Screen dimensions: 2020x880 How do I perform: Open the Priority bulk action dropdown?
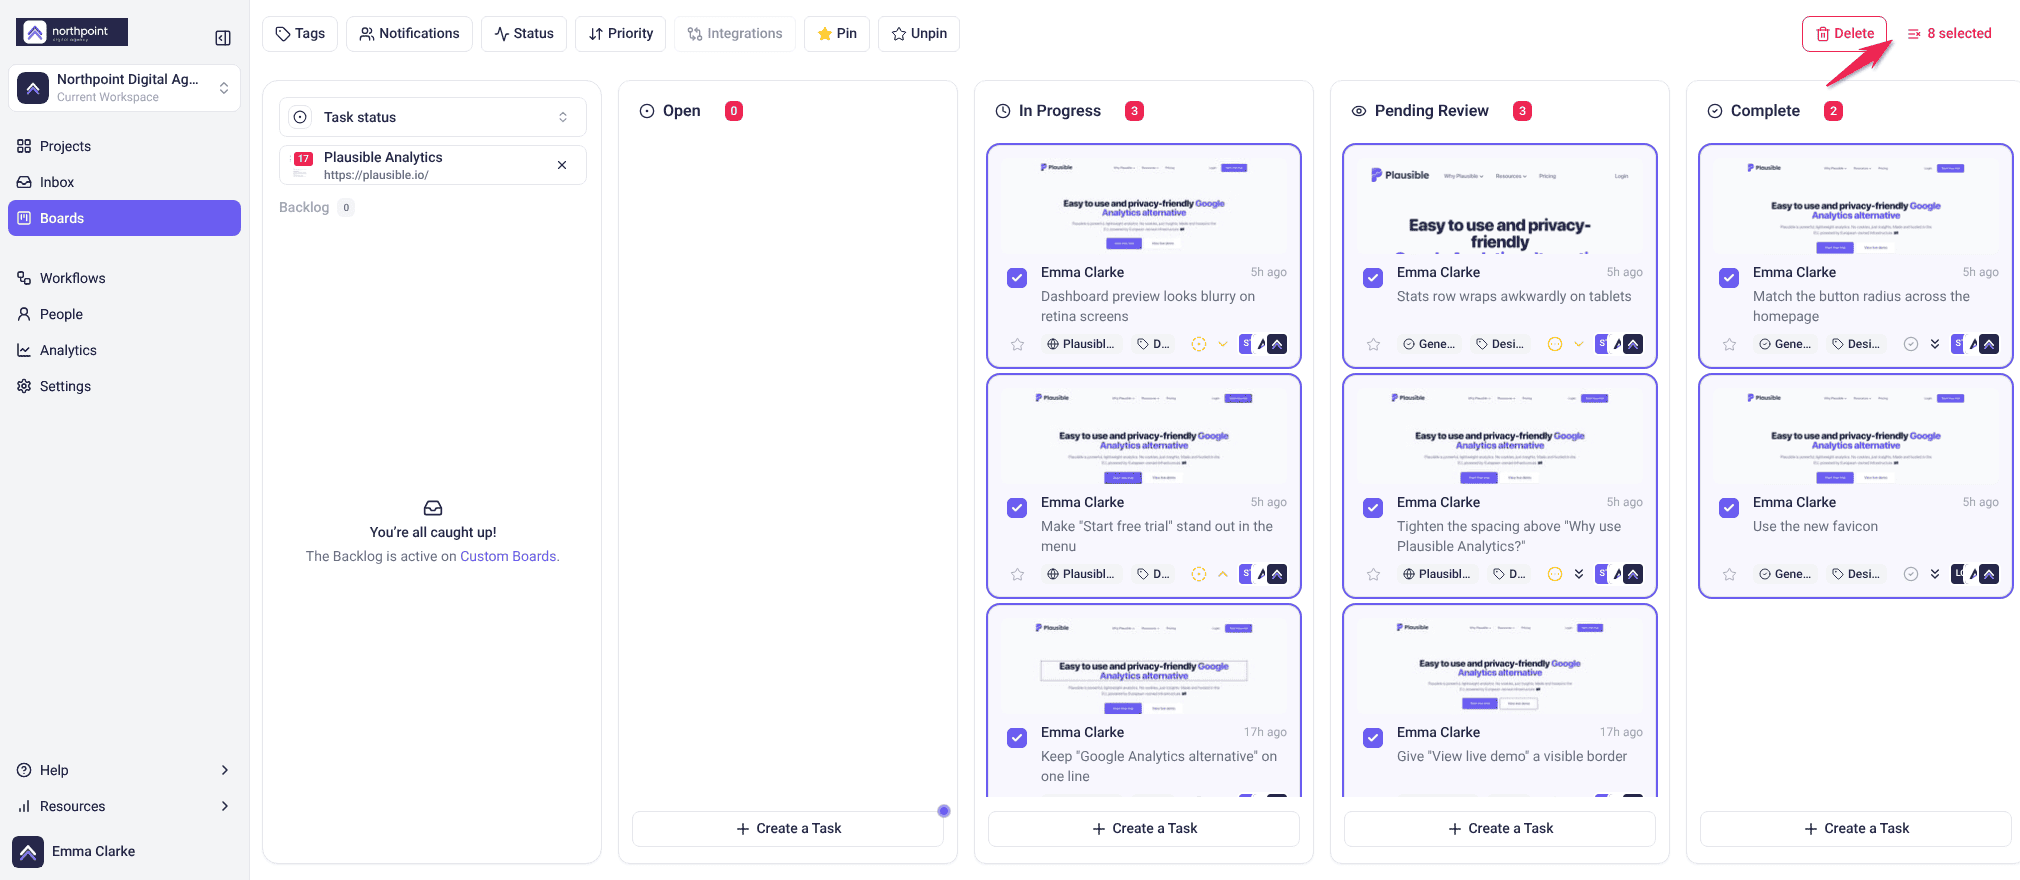621,33
